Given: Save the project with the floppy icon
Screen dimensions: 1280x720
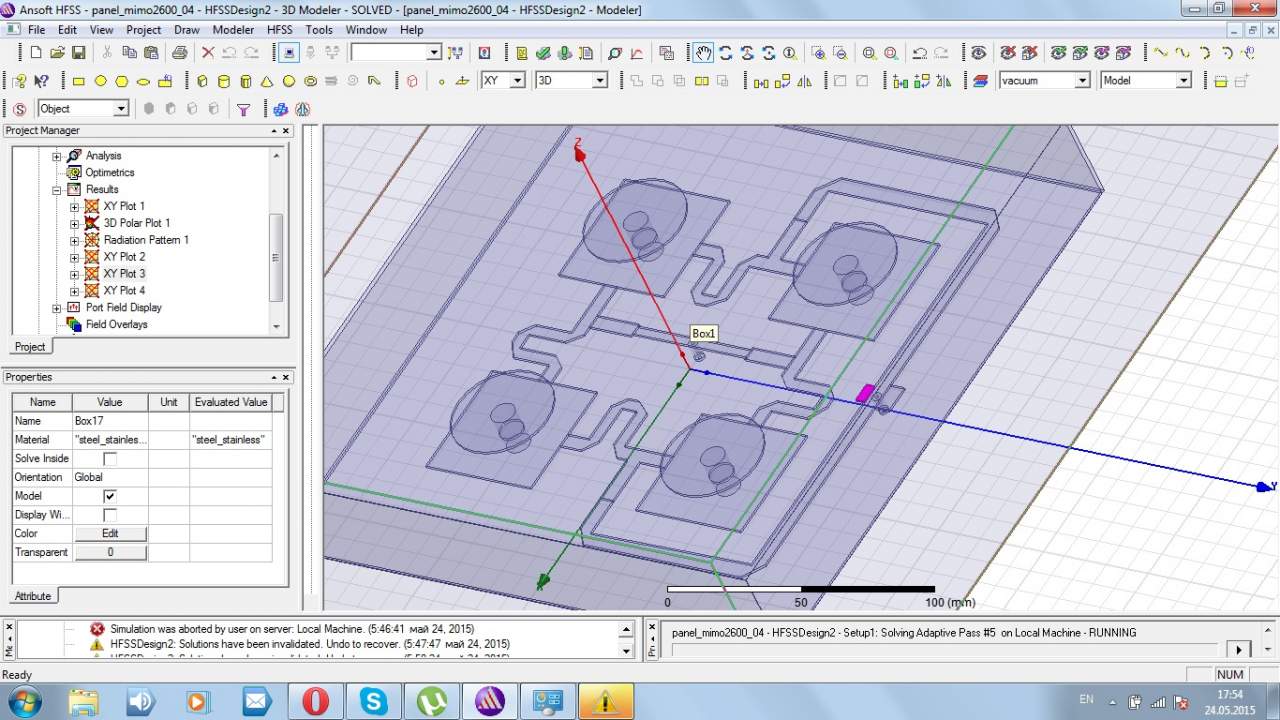Looking at the screenshot, I should pos(80,53).
